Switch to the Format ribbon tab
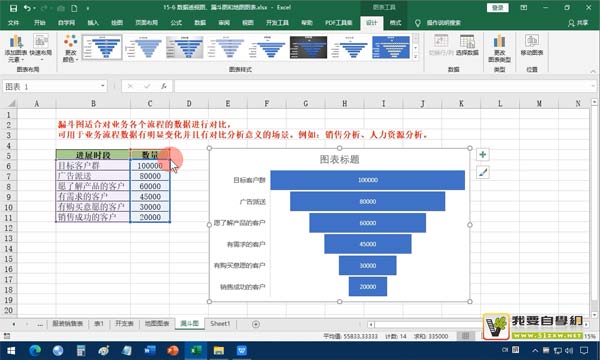 [x=395, y=23]
